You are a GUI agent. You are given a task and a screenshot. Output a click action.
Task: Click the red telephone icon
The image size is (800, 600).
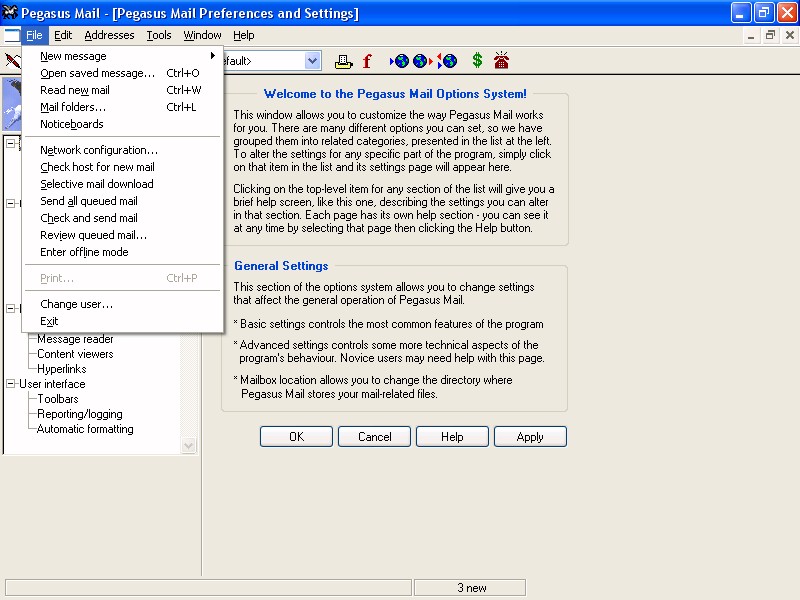click(x=501, y=60)
